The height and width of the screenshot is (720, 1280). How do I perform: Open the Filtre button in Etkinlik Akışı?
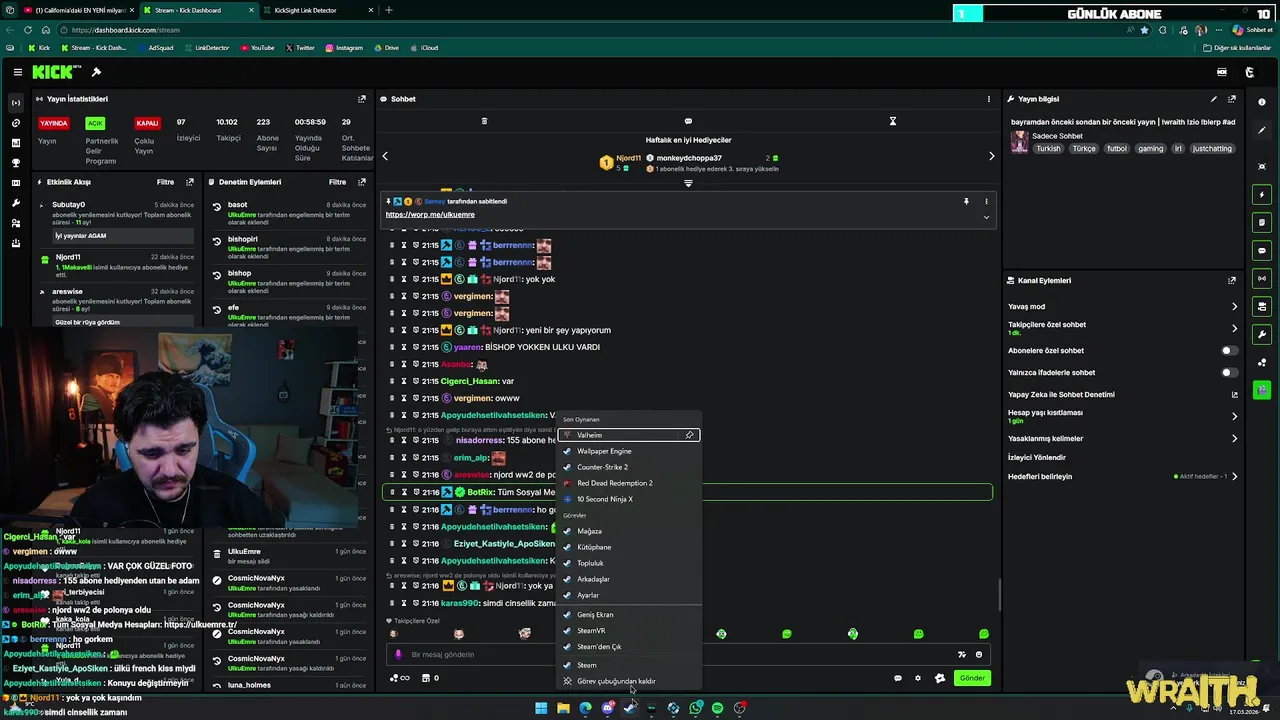165,182
